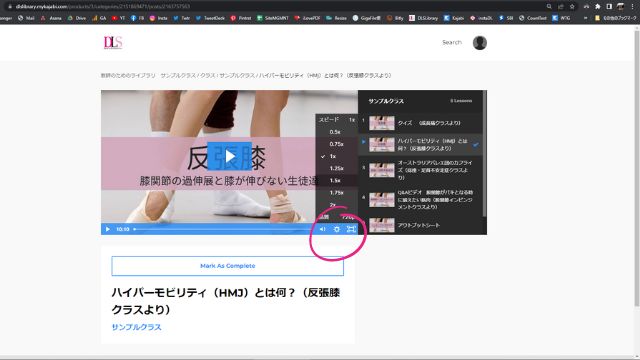Open the サンプルクラス link below the title
This screenshot has width=640, height=360.
[x=136, y=327]
